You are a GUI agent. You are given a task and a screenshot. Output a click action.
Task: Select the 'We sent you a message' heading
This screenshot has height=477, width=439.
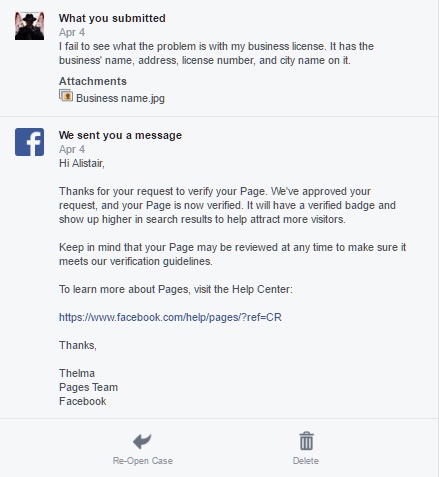pos(120,135)
